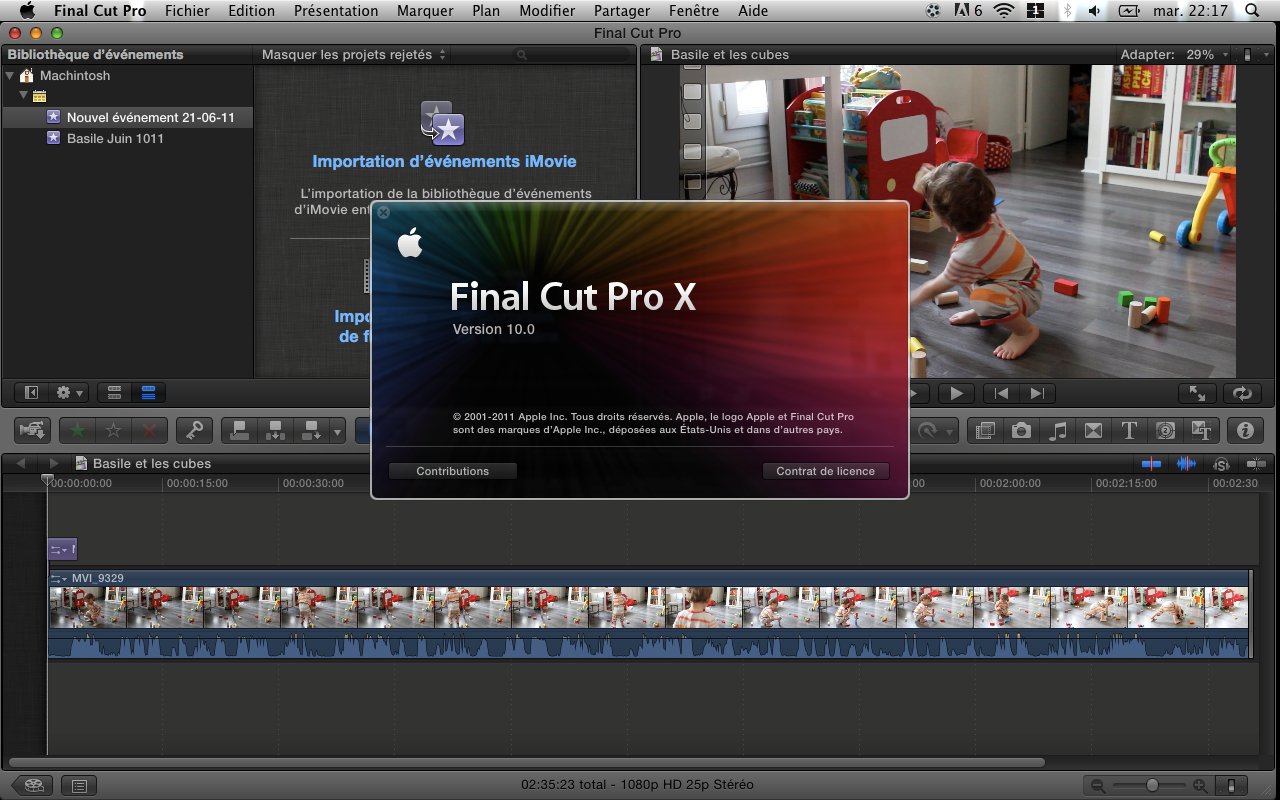Open the keyword editor key icon

[194, 430]
